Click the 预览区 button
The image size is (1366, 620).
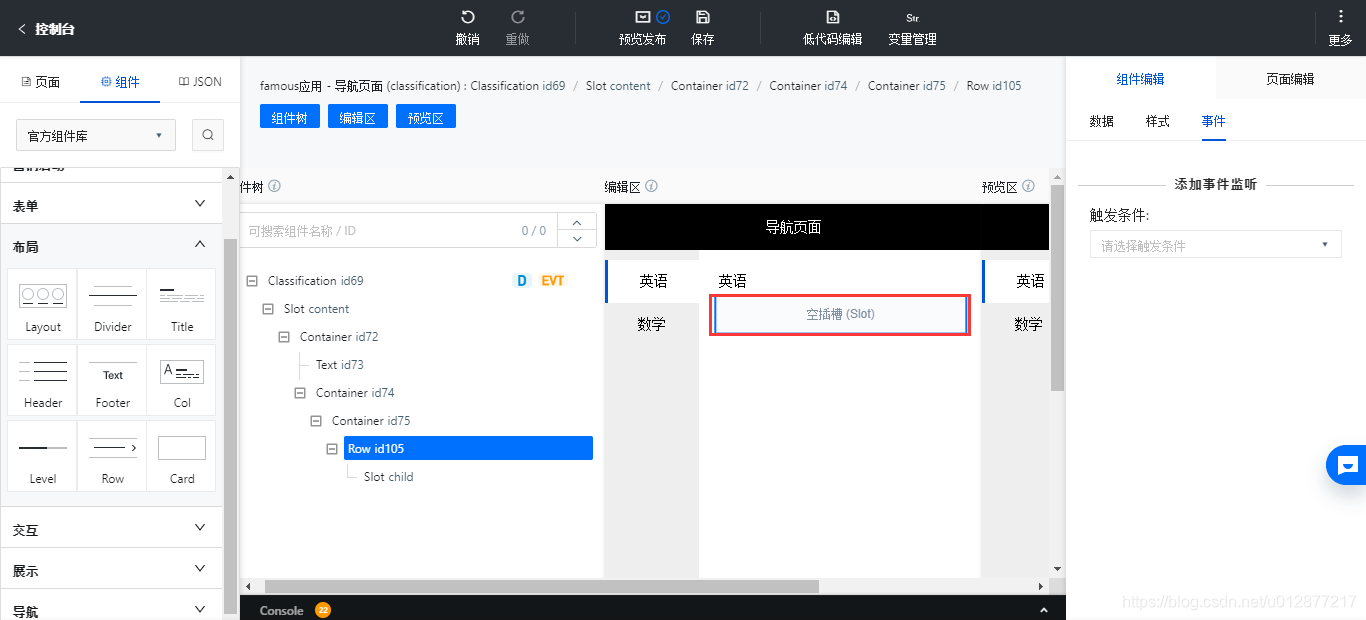pyautogui.click(x=426, y=117)
